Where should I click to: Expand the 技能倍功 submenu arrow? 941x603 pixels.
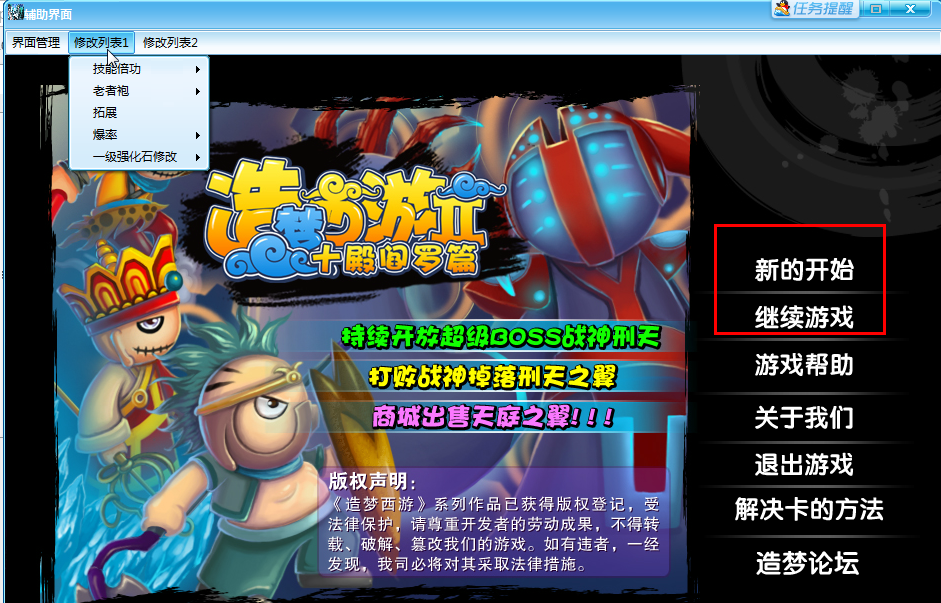[x=197, y=70]
